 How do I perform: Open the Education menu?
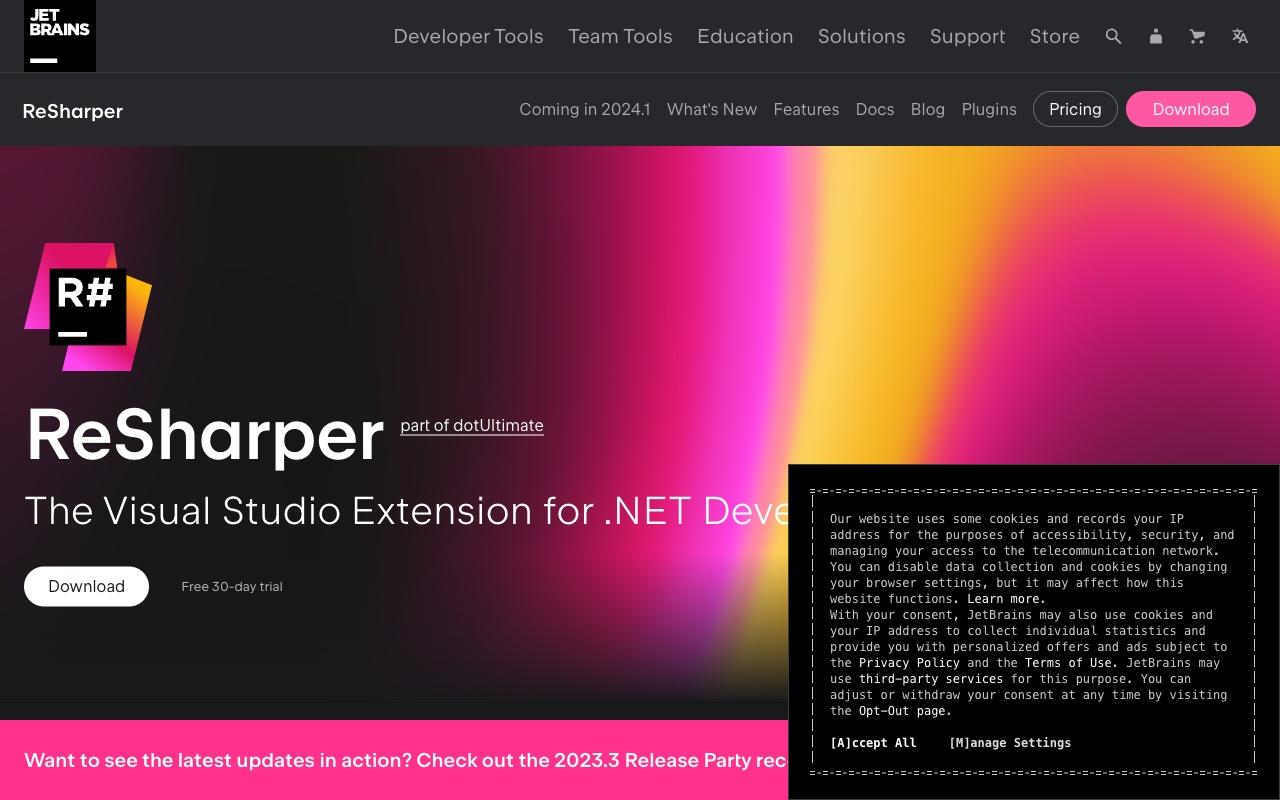tap(745, 36)
